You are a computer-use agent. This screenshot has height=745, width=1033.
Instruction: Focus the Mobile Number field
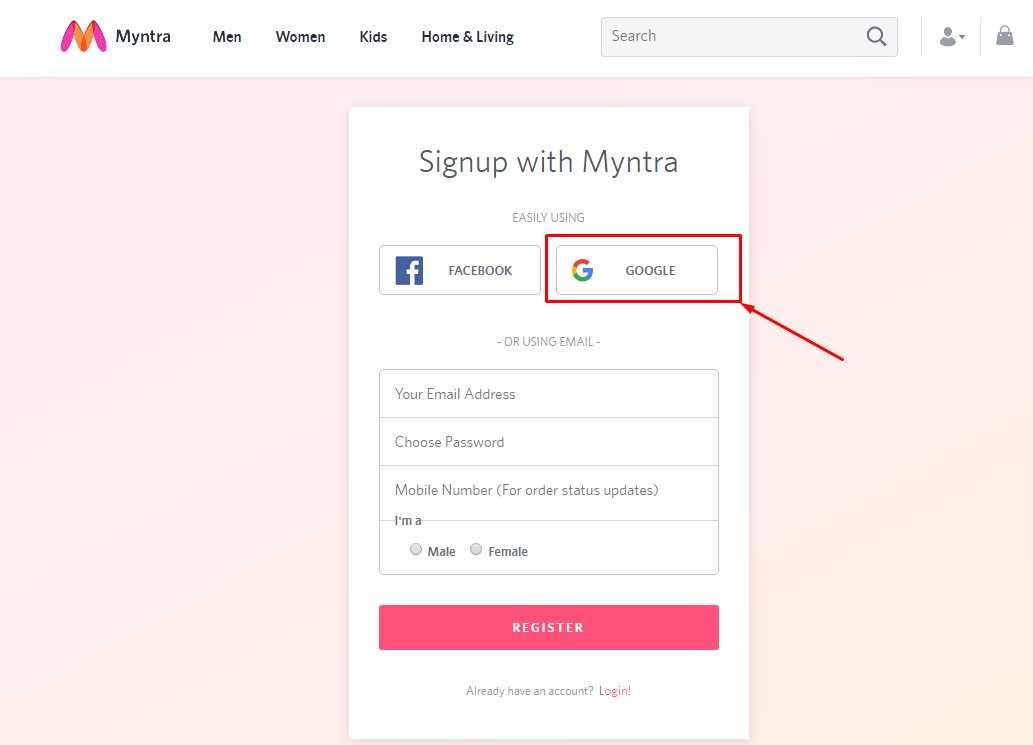[549, 490]
